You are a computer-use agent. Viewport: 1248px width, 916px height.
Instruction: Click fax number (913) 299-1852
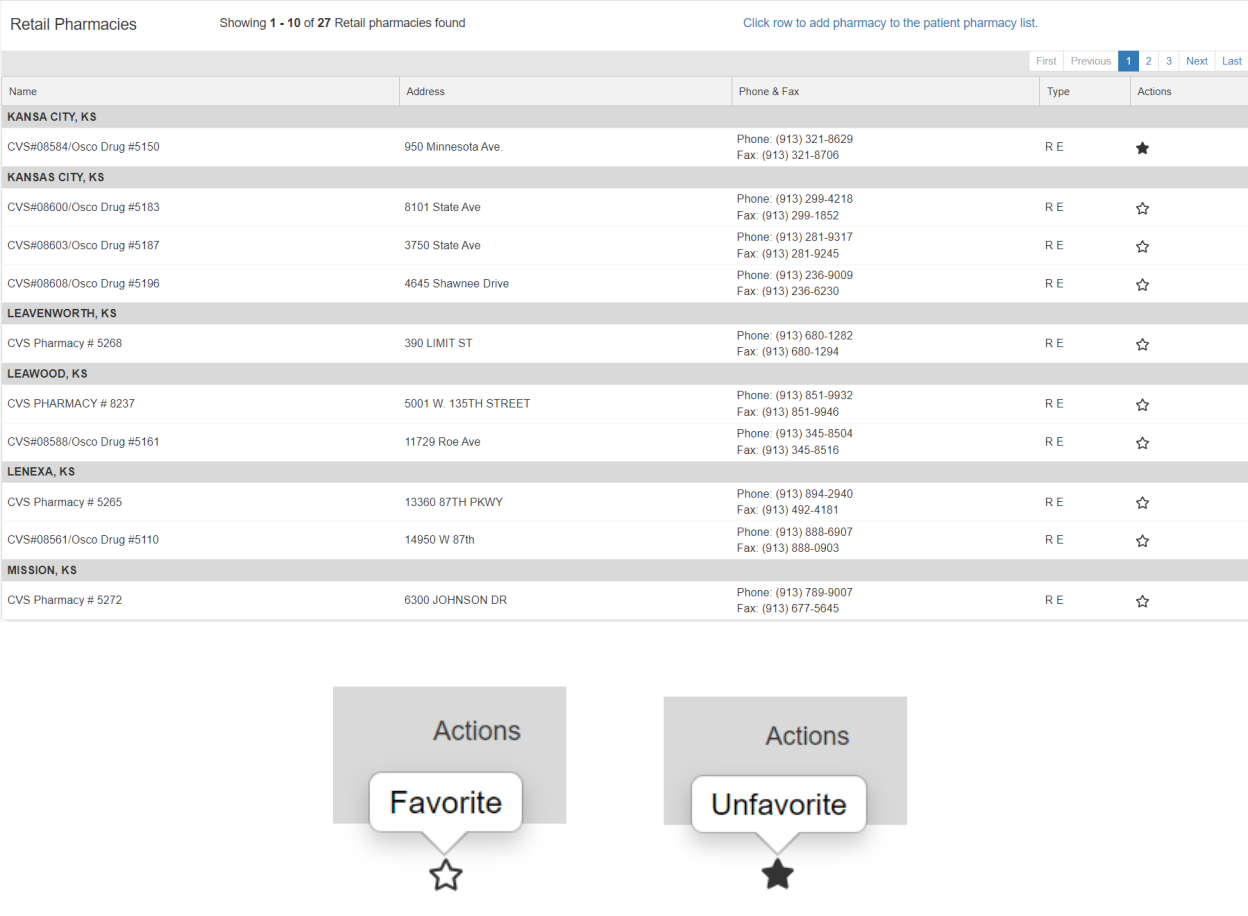pos(800,215)
